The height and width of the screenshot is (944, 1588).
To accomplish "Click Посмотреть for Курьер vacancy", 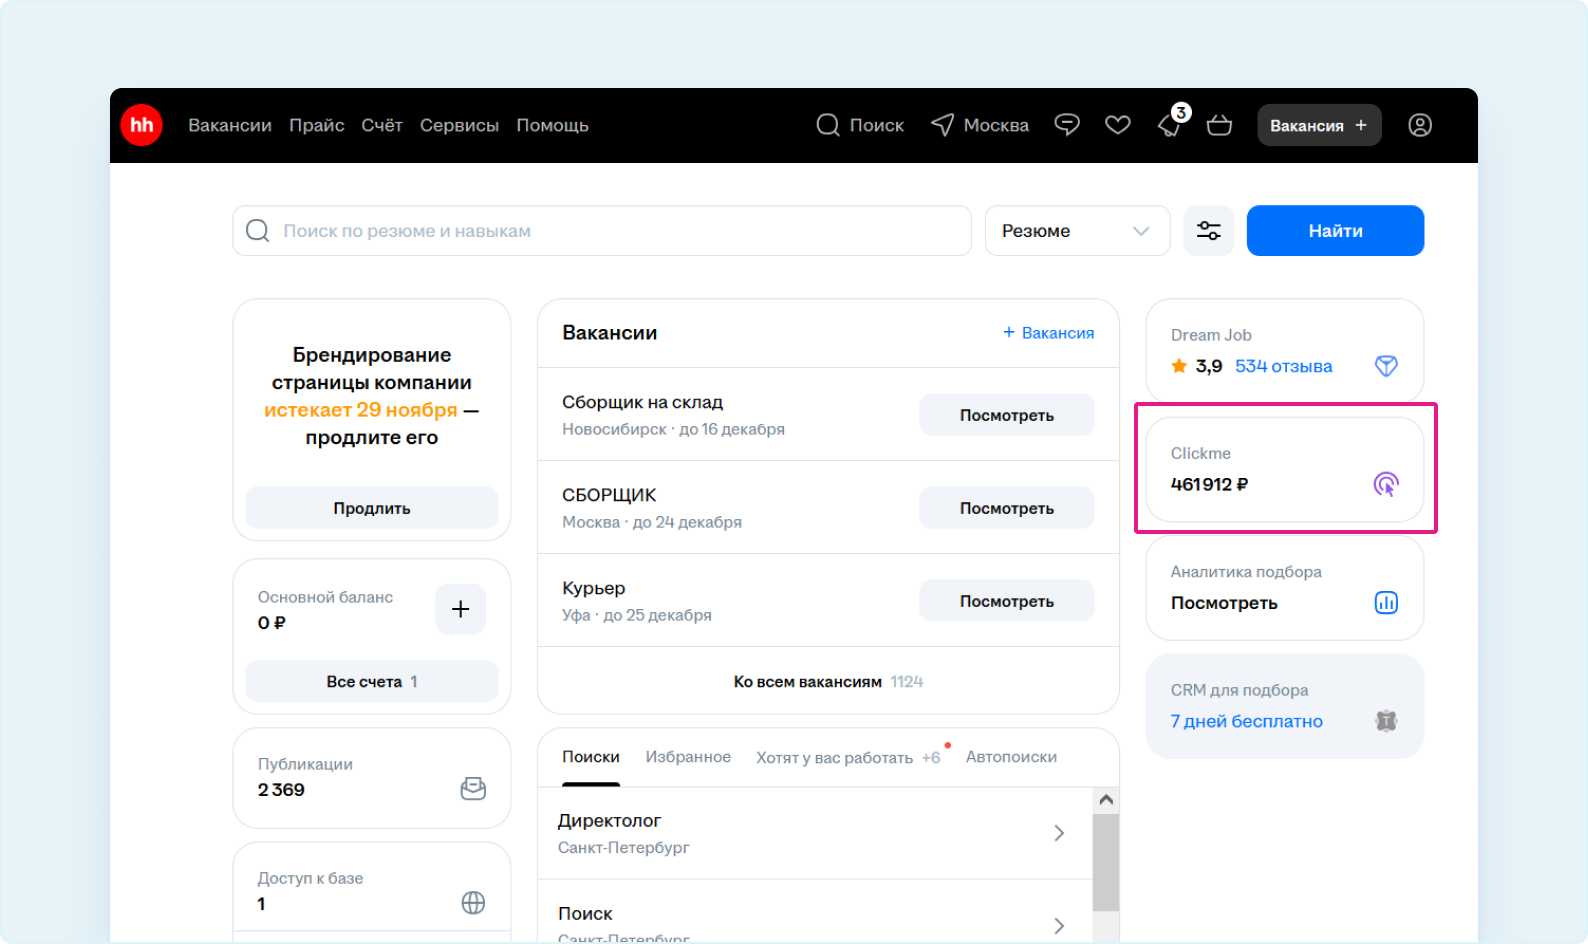I will point(1006,601).
